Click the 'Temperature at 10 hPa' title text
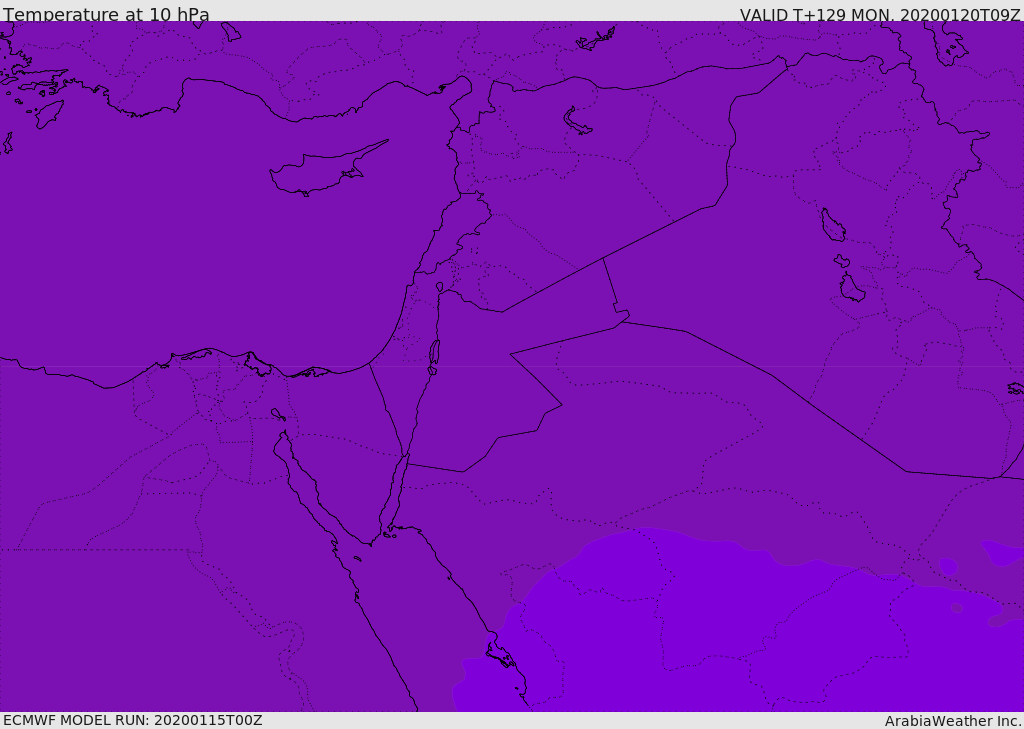The image size is (1024, 729). (106, 14)
